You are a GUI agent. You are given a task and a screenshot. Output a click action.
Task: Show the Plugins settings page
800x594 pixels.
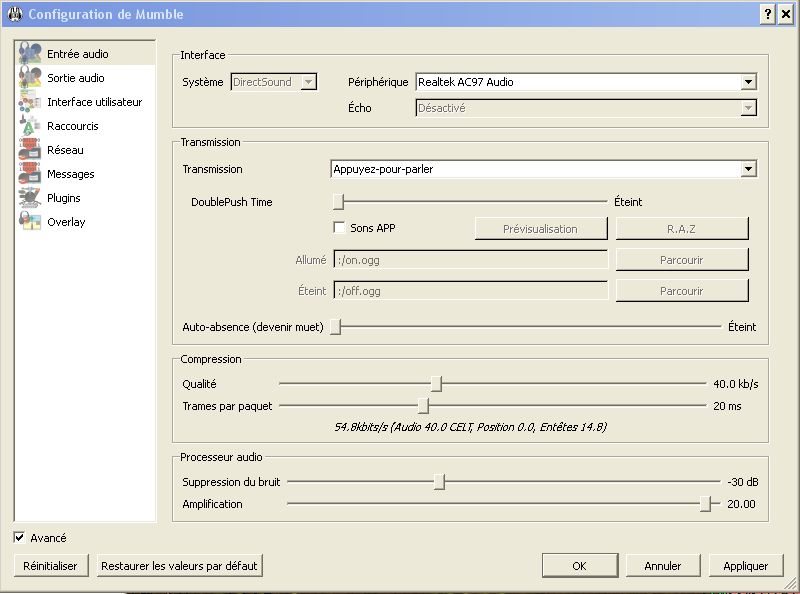pyautogui.click(x=85, y=197)
